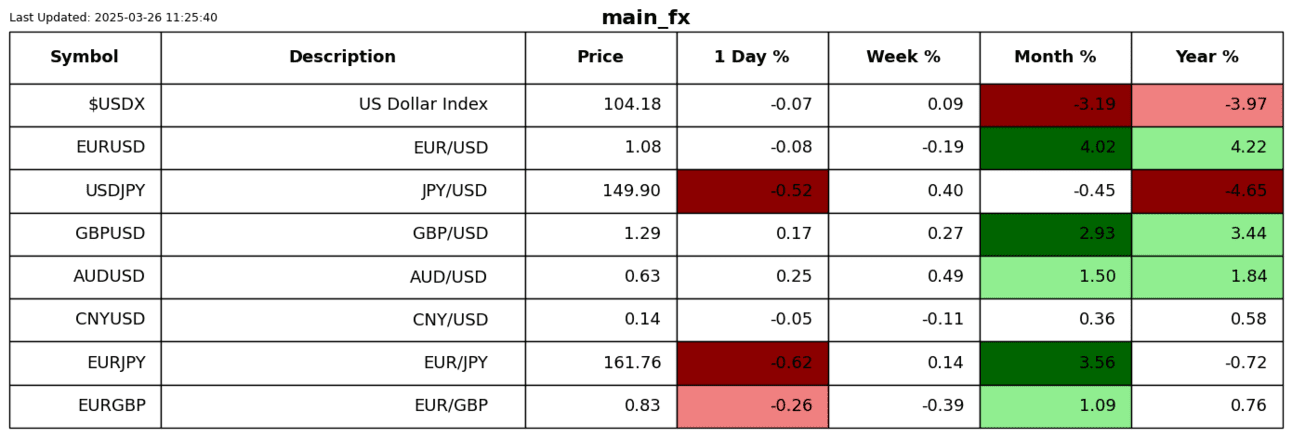Select the Price column header
This screenshot has width=1292, height=437.
click(x=600, y=57)
